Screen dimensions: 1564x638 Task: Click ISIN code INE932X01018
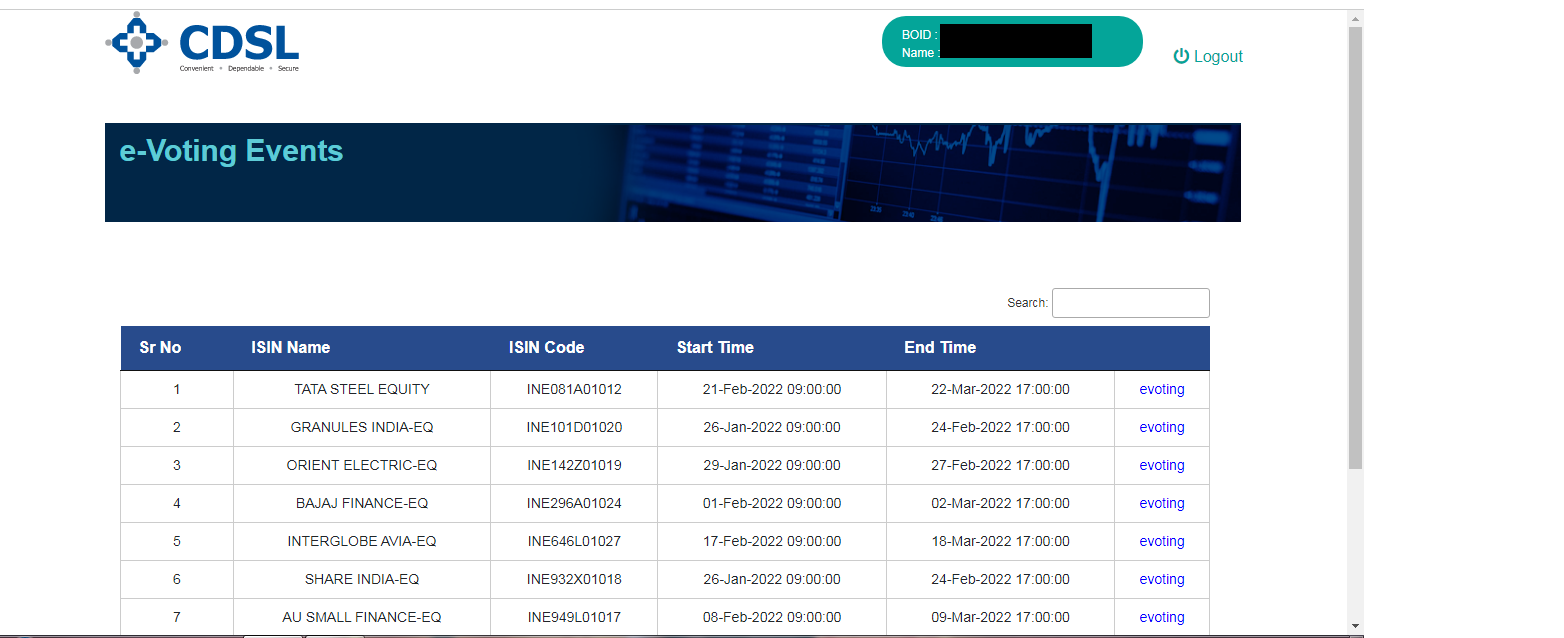tap(574, 580)
